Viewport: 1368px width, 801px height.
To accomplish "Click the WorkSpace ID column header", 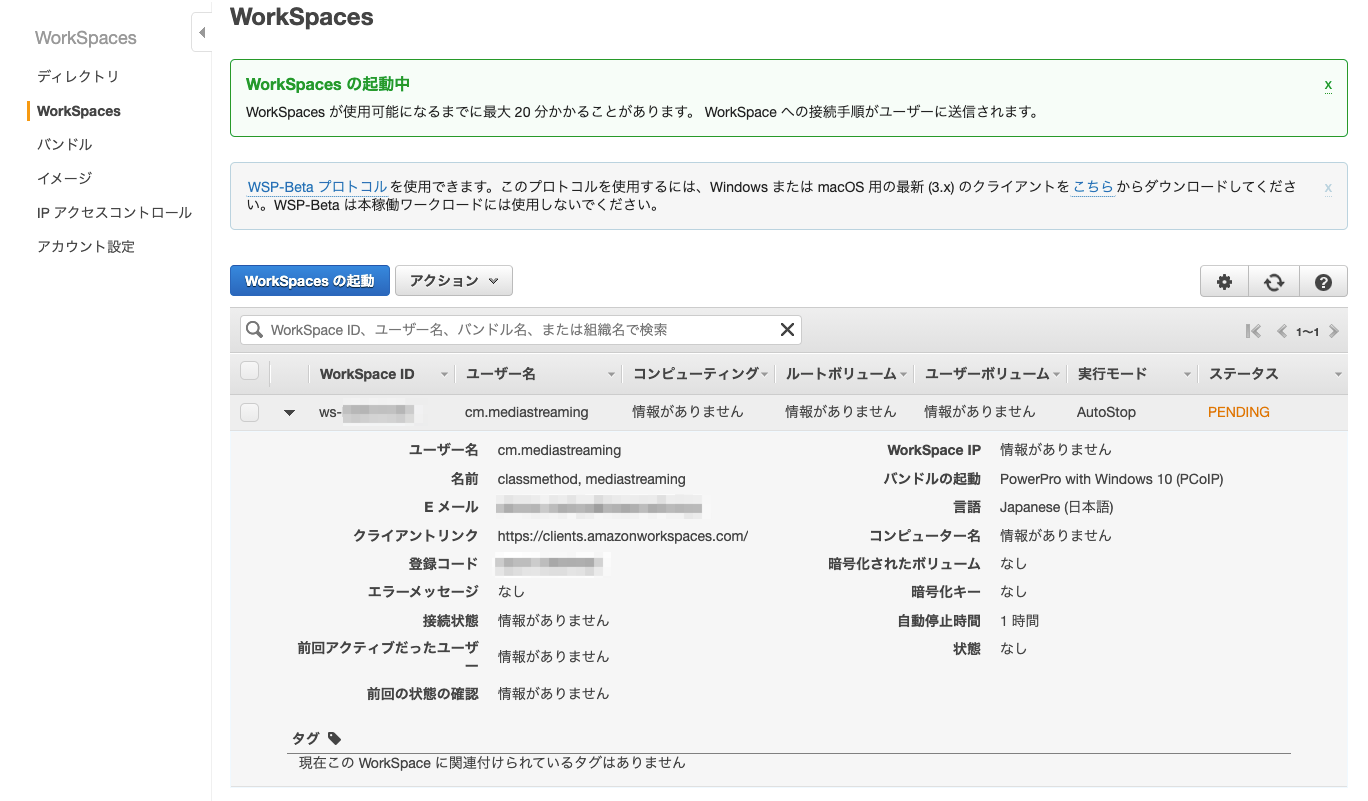I will 367,374.
